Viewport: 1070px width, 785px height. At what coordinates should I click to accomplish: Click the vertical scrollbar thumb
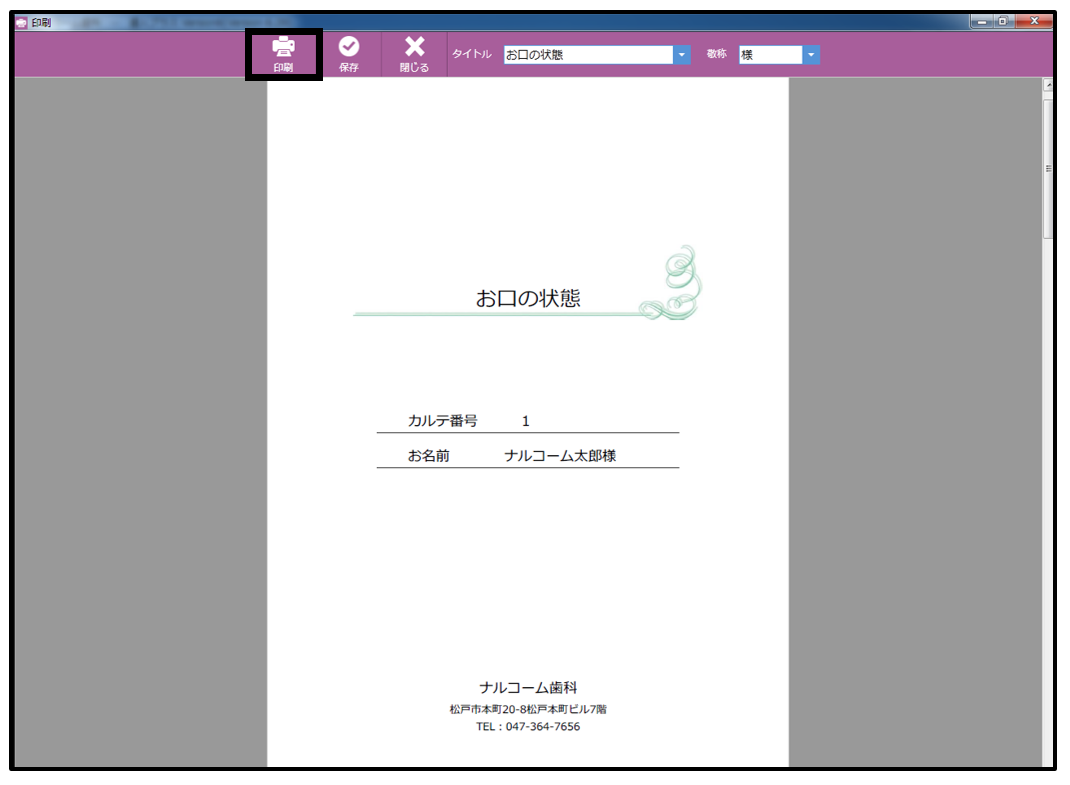point(1048,168)
